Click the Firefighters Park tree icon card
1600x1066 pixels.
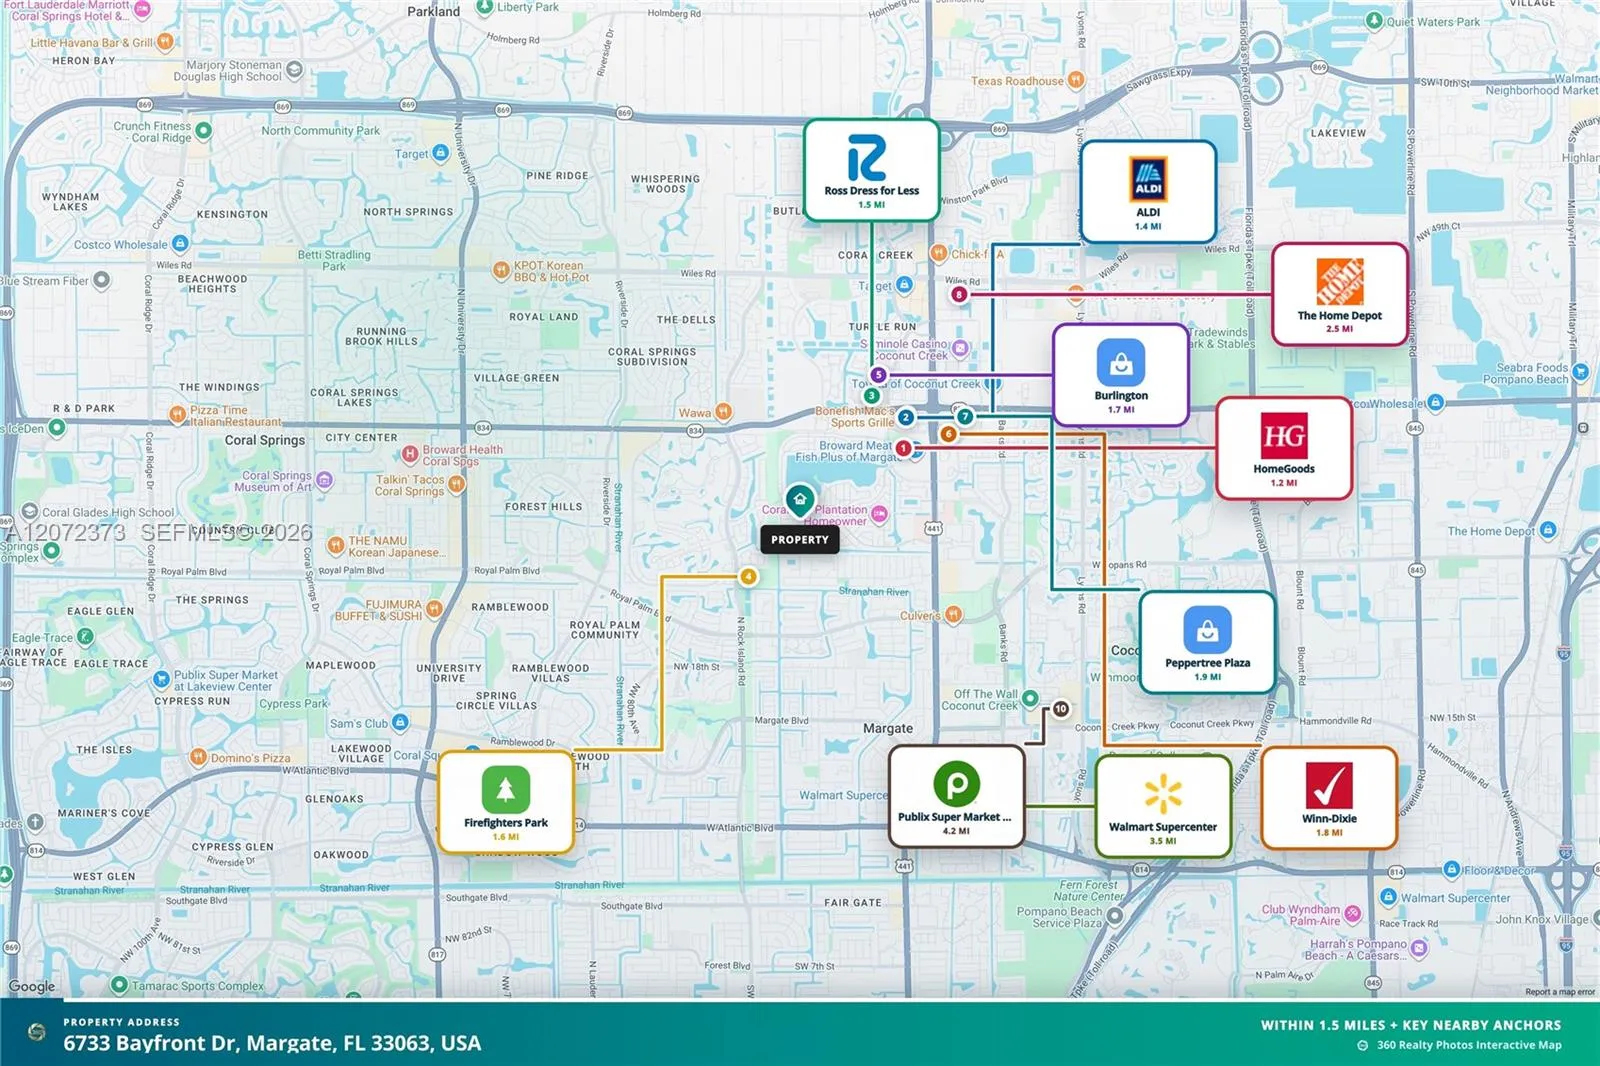click(506, 802)
